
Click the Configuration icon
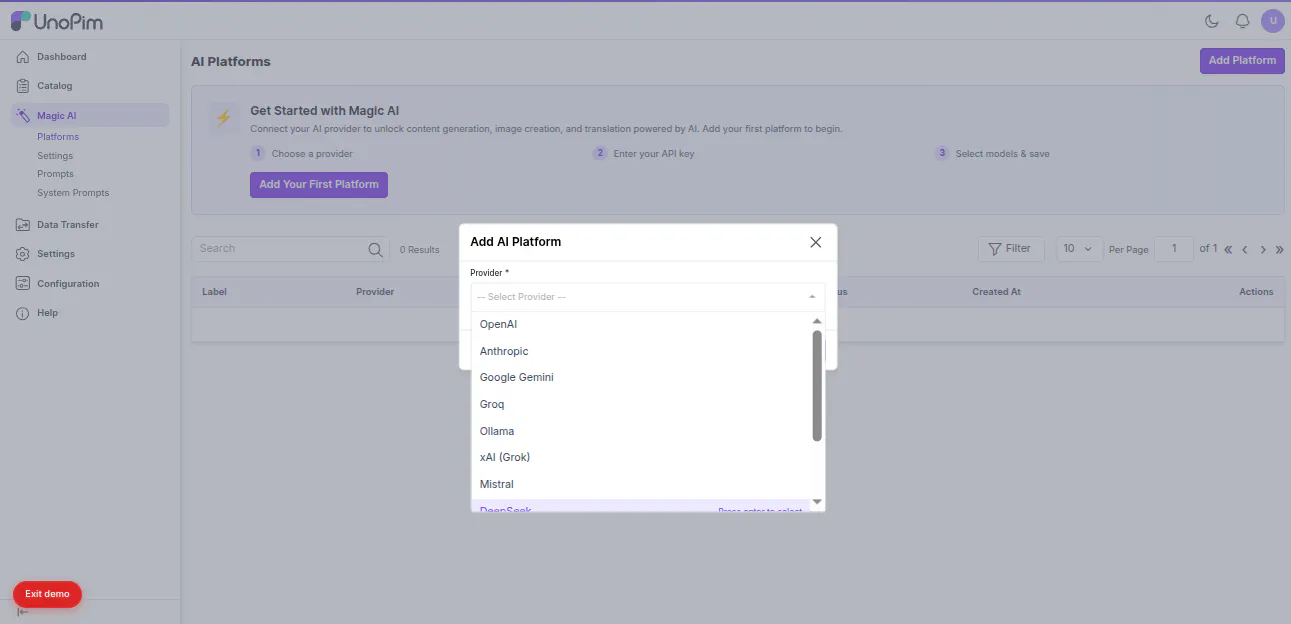(23, 284)
